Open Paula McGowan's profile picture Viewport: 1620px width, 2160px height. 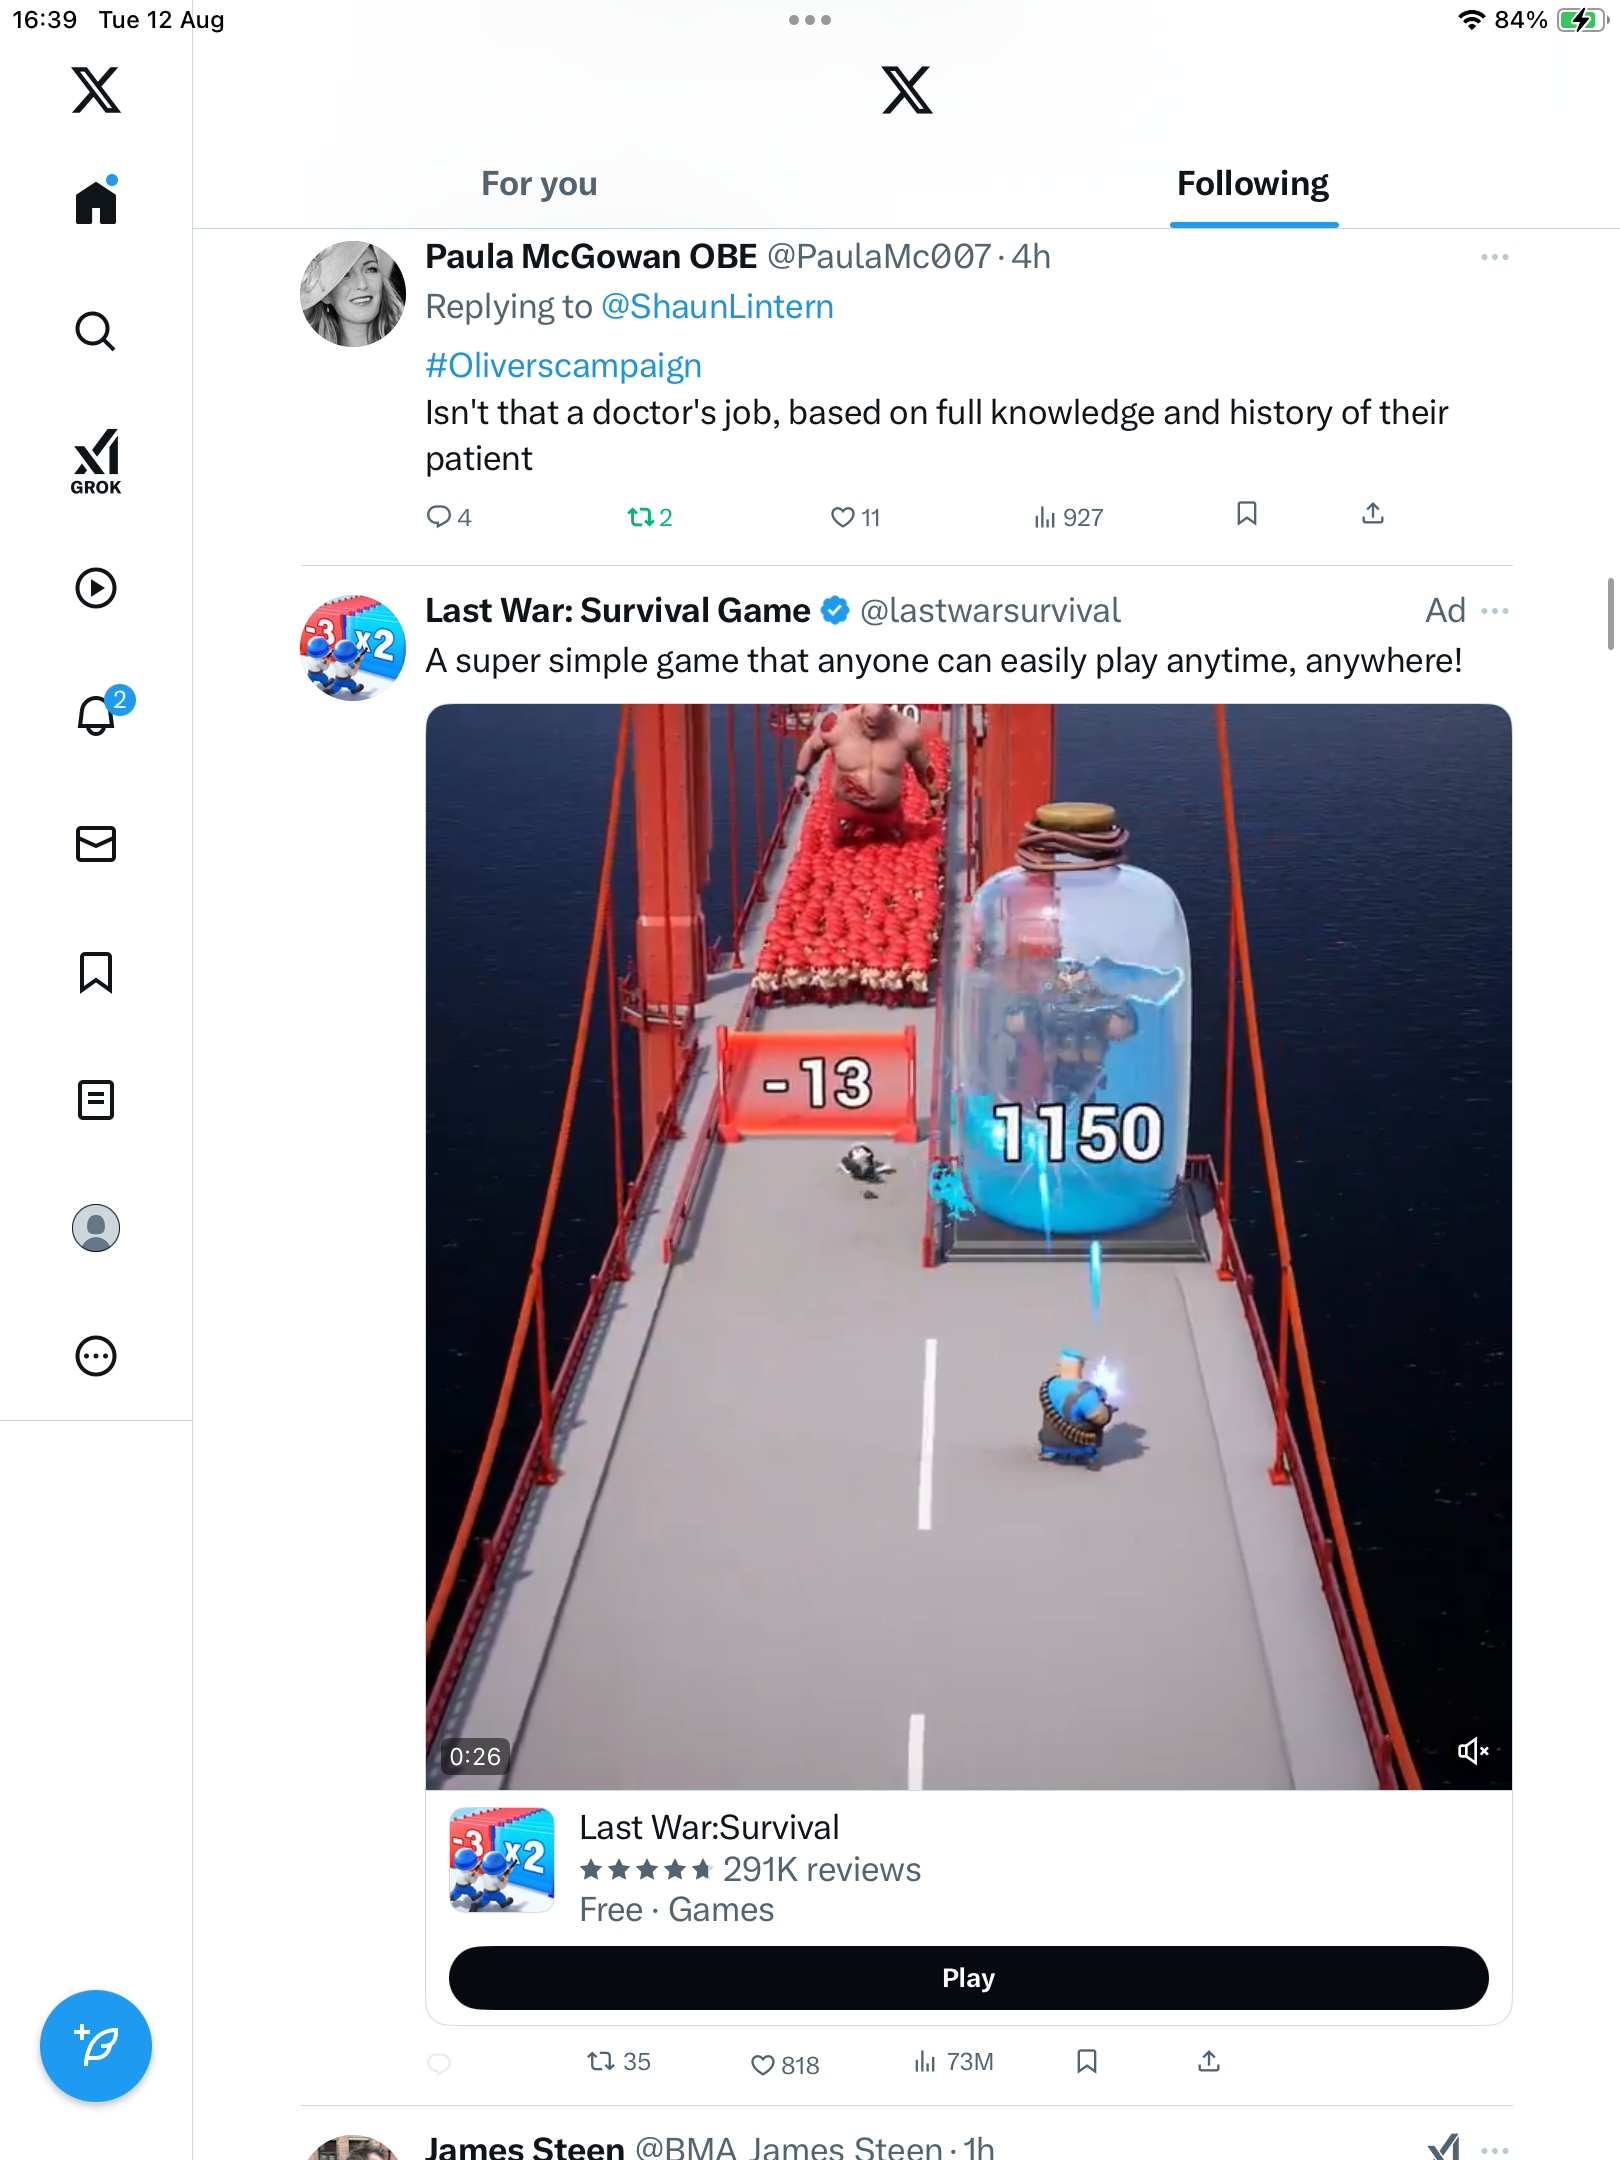point(353,294)
